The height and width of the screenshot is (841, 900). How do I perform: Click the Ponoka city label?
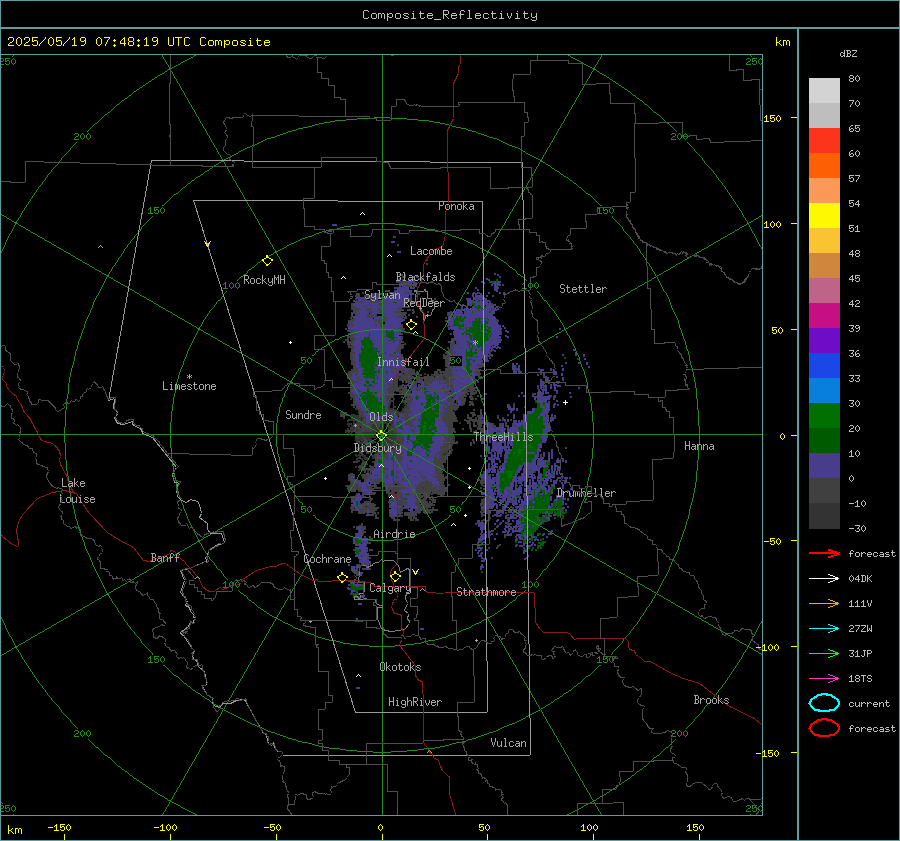[x=456, y=206]
